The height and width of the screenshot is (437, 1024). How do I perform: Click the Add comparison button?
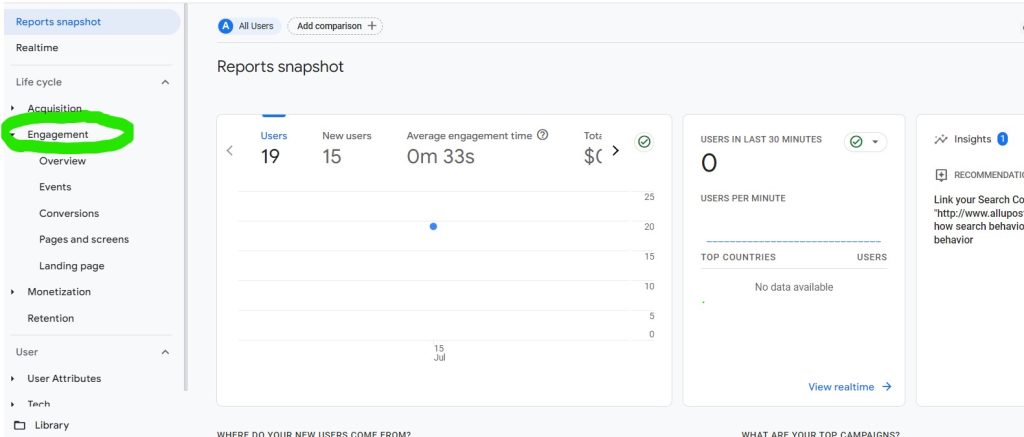click(335, 26)
